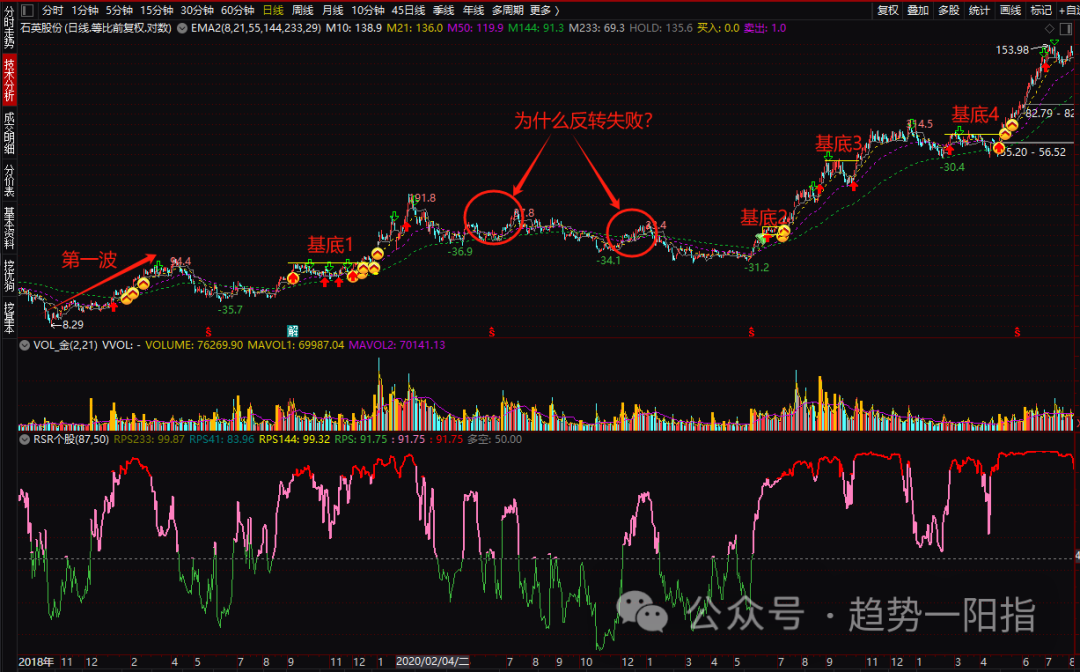
Task: Select the 10分钟 period
Action: (x=368, y=10)
